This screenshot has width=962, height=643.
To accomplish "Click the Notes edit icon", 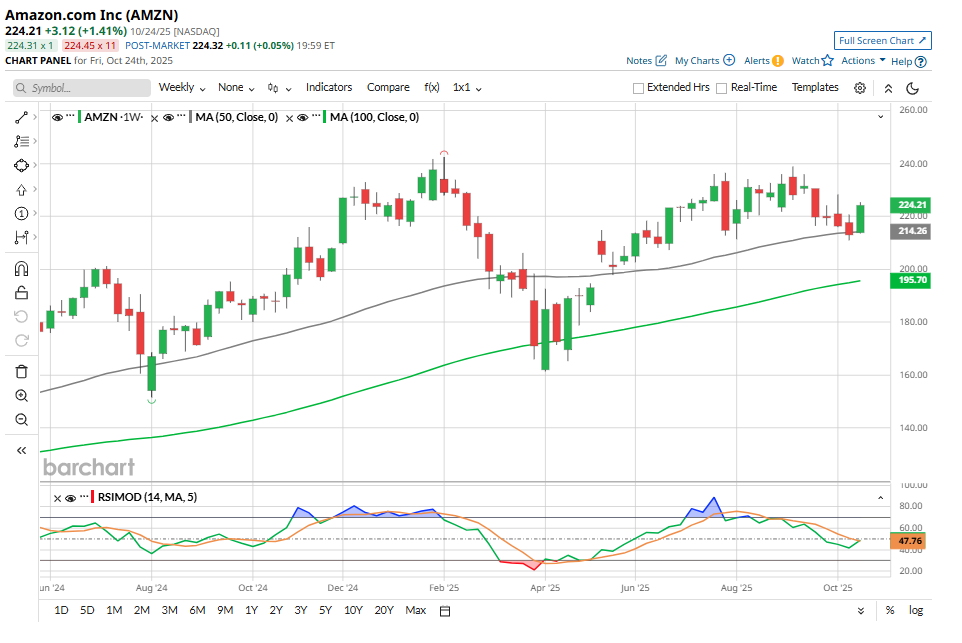I will point(661,60).
